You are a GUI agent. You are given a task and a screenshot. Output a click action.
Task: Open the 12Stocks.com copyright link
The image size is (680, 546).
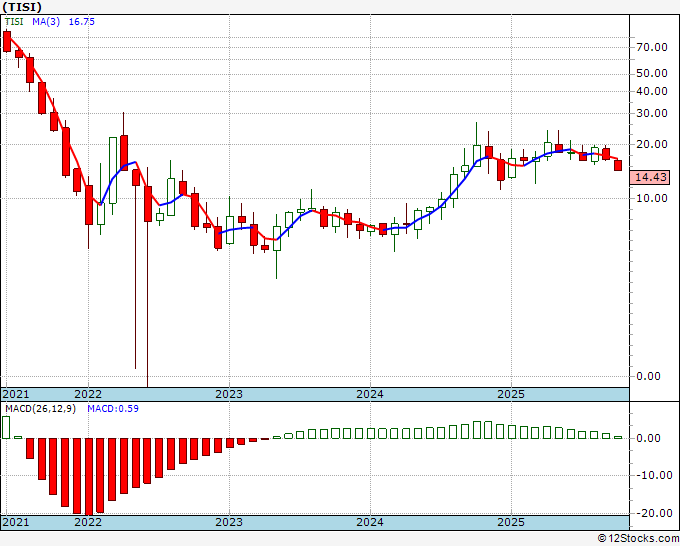tap(638, 539)
